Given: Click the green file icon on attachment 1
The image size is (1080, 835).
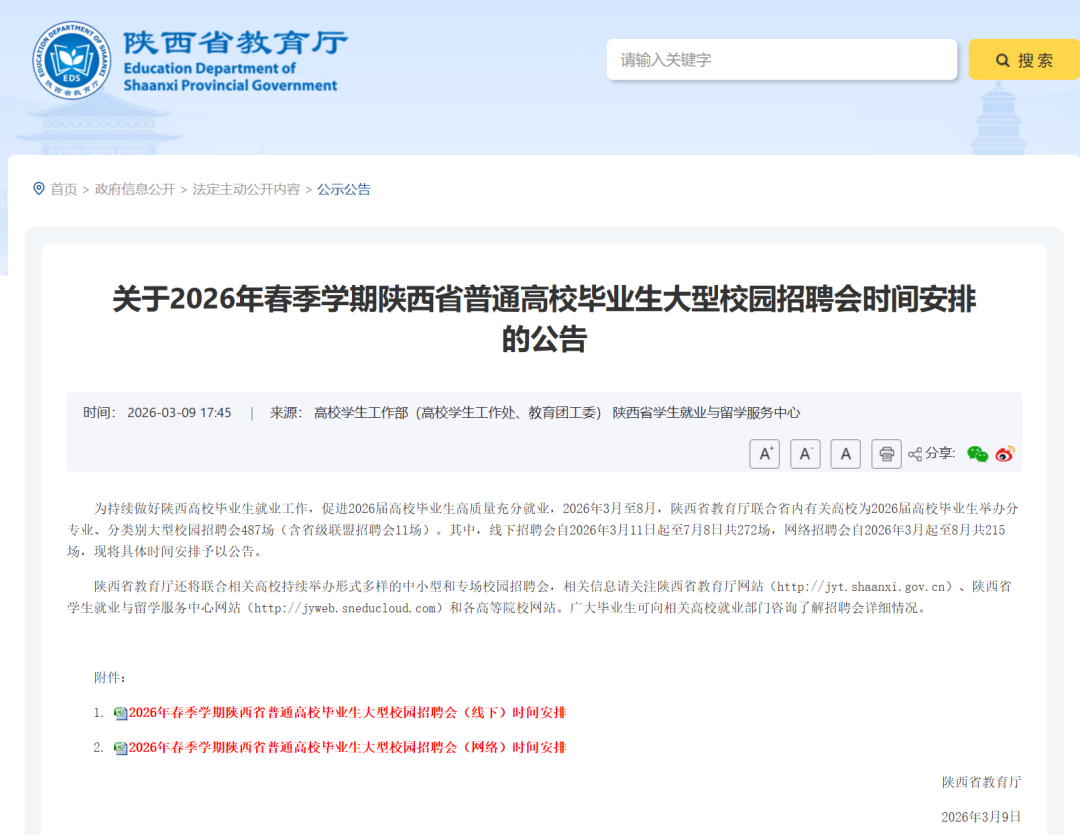Looking at the screenshot, I should tap(121, 712).
